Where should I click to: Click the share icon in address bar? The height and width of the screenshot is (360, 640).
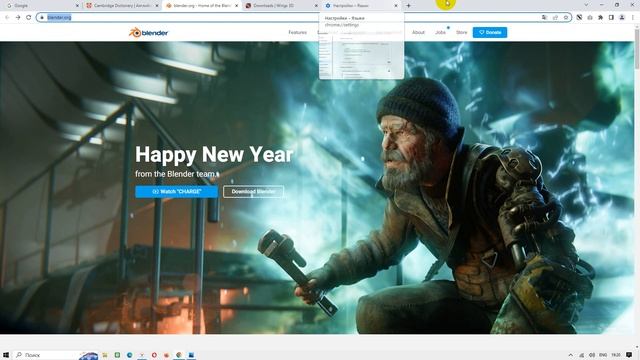pyautogui.click(x=555, y=17)
